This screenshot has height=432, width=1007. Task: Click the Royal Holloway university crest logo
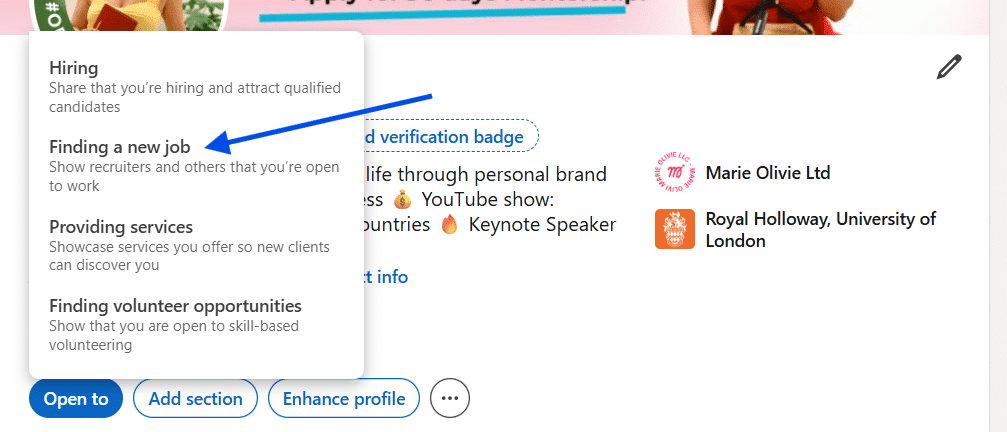[674, 229]
